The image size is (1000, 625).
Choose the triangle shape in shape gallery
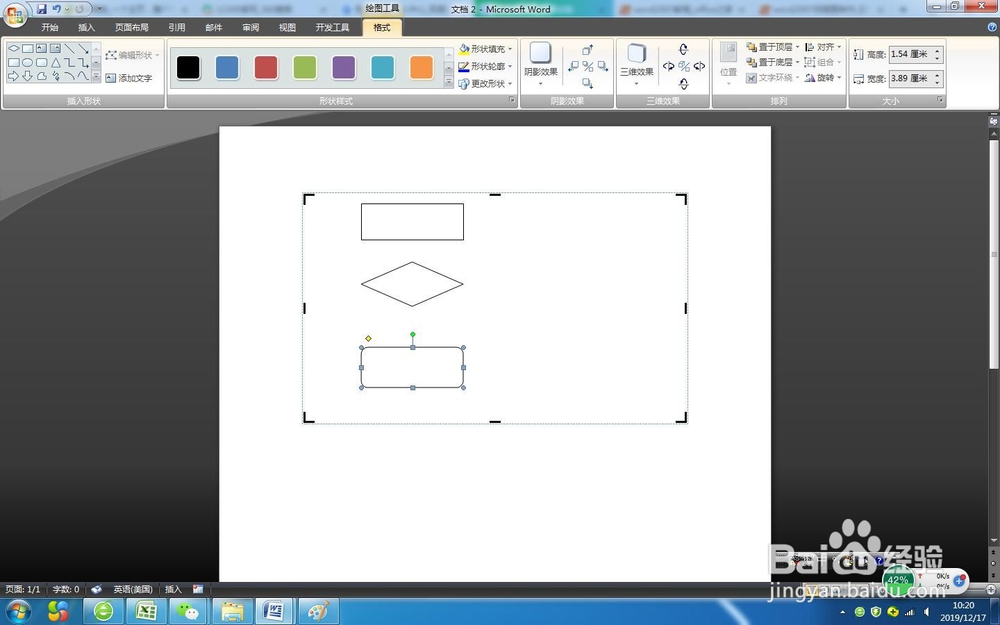(x=56, y=62)
